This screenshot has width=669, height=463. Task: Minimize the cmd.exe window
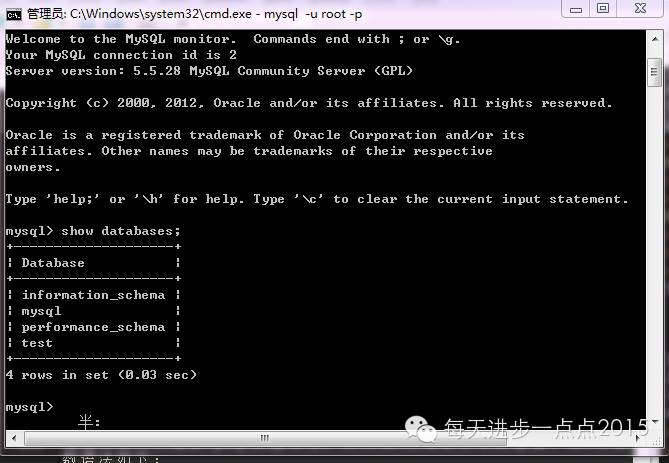point(576,9)
